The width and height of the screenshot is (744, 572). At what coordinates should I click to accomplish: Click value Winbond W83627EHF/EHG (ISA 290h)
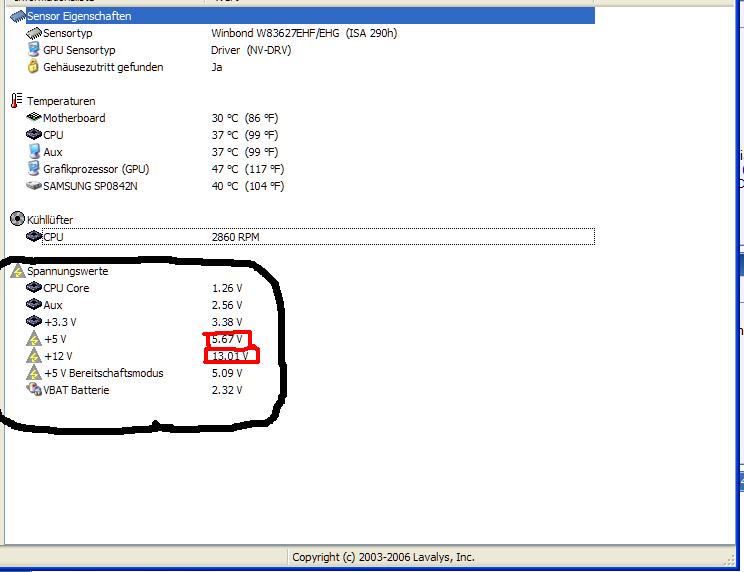[x=304, y=33]
